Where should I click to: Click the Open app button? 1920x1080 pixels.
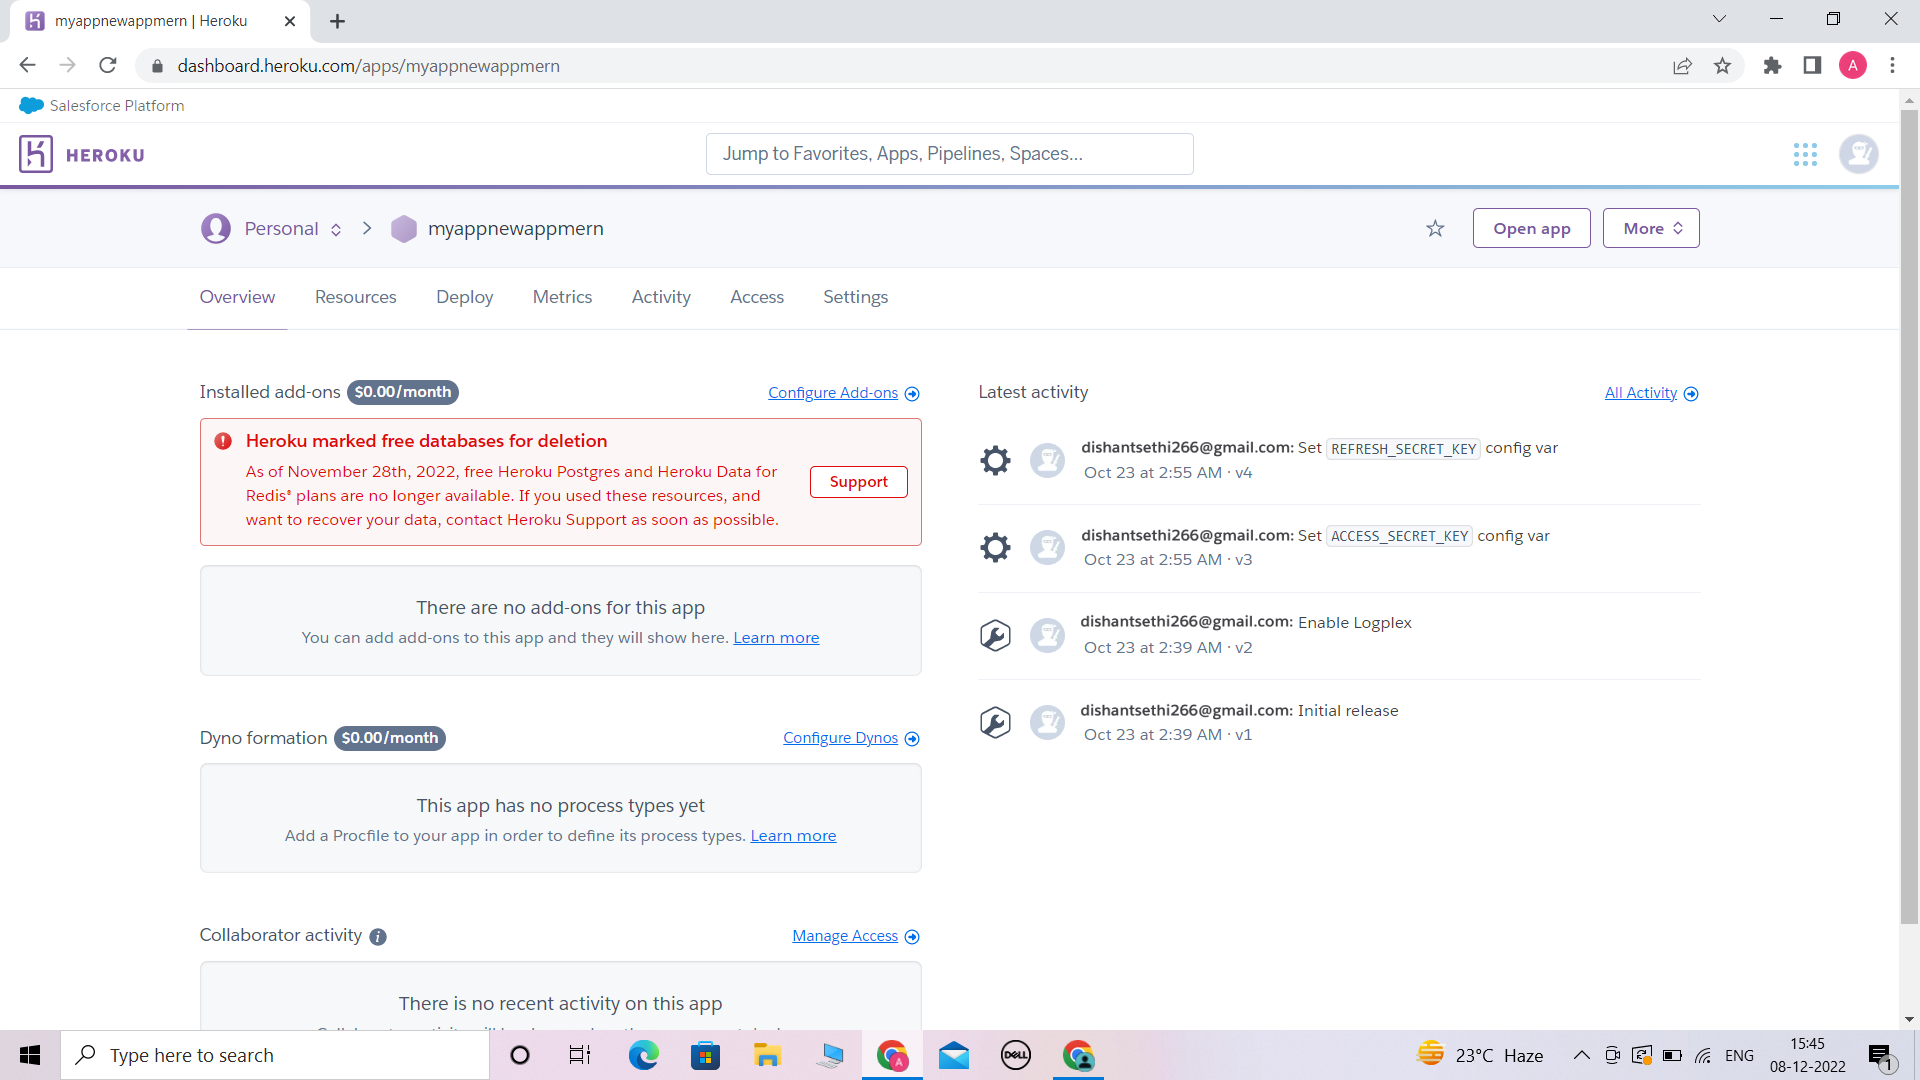tap(1531, 228)
